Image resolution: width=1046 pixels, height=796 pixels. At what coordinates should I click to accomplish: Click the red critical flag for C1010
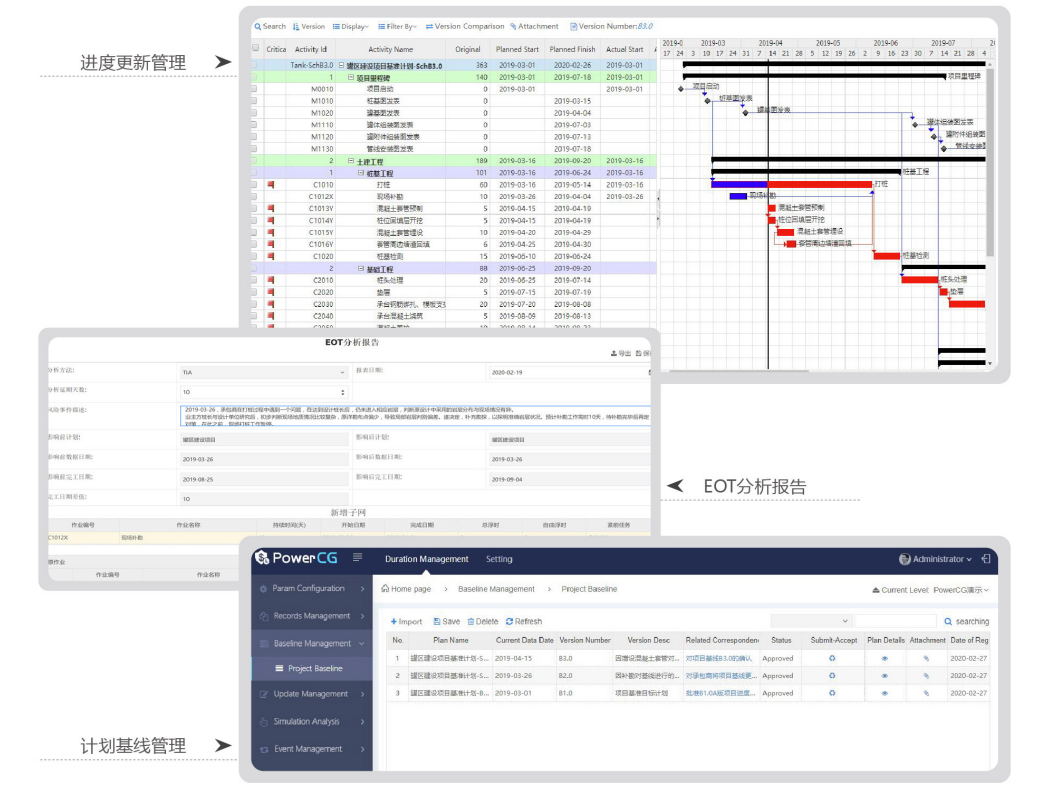coord(271,184)
